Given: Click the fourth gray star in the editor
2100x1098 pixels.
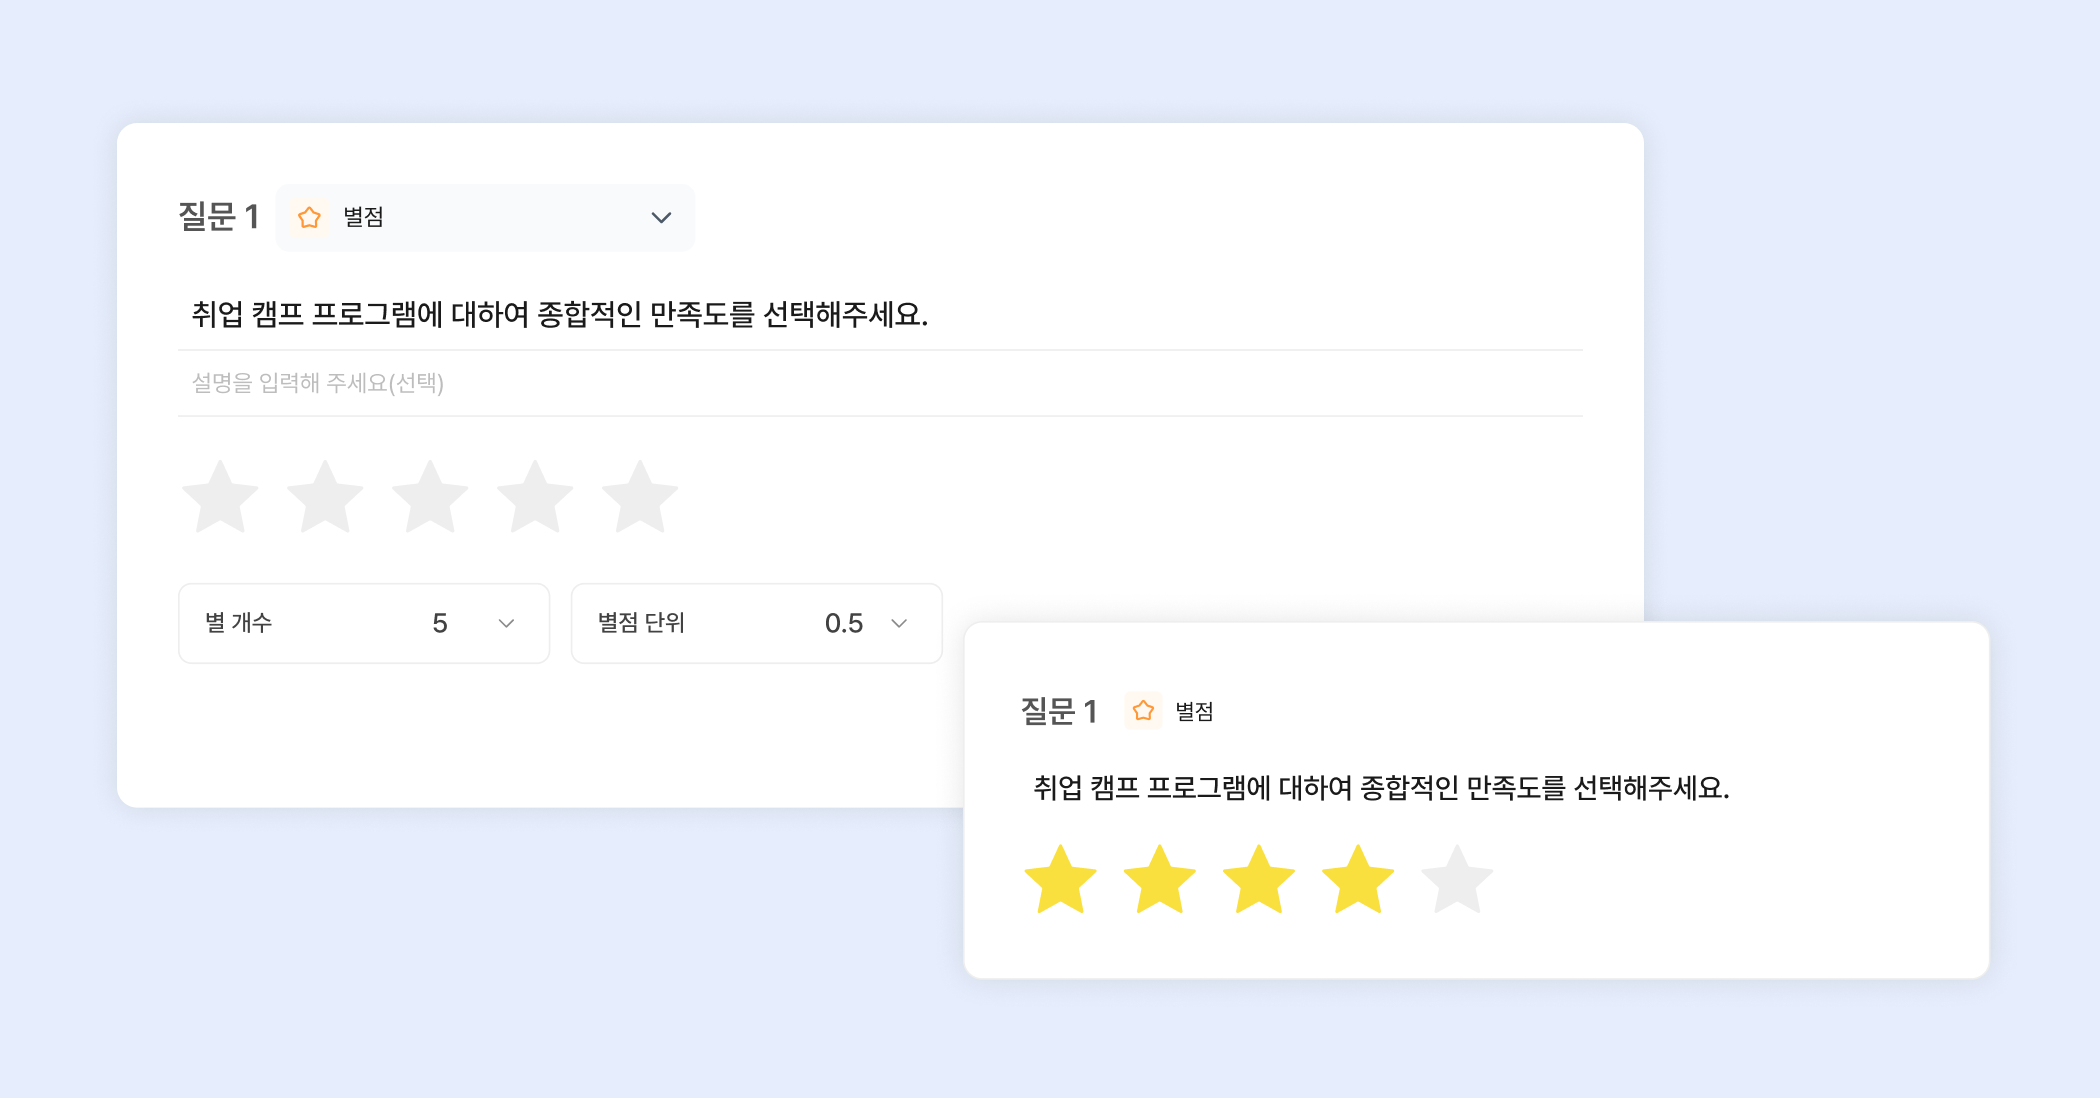Looking at the screenshot, I should [535, 498].
